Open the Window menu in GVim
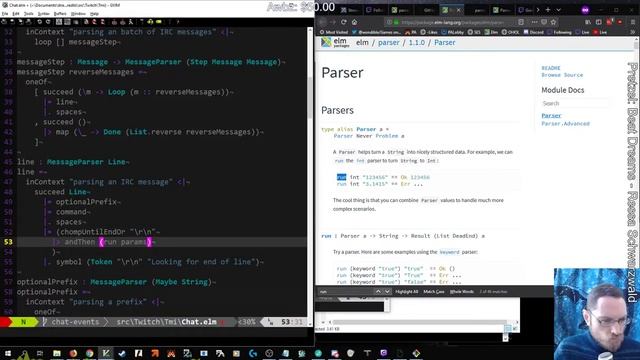 pos(78,13)
